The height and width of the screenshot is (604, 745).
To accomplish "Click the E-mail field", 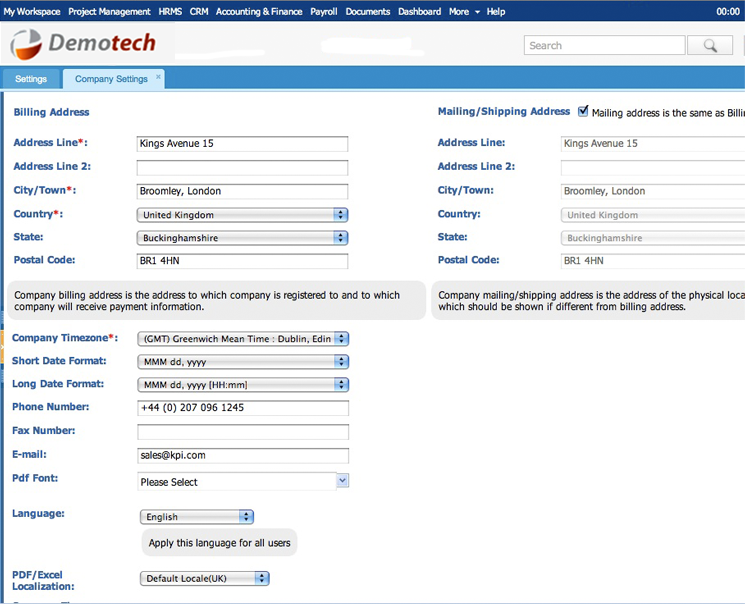I will [x=243, y=455].
